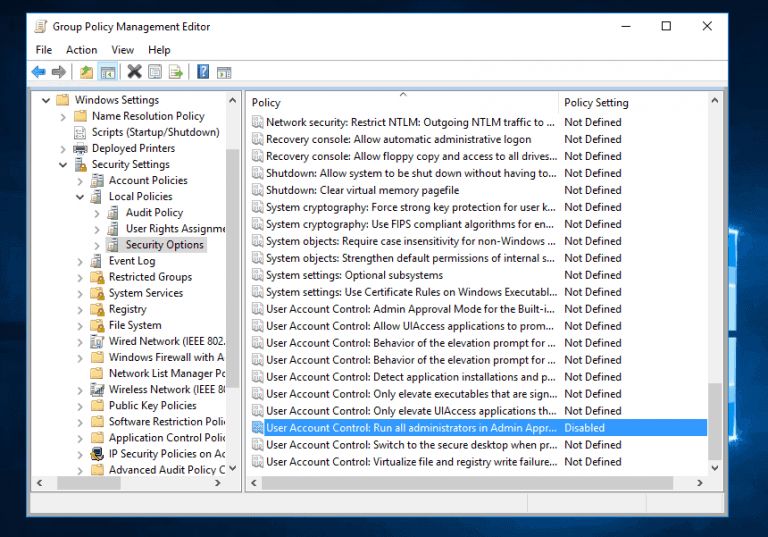The height and width of the screenshot is (537, 768).
Task: Collapse the Security Settings node
Action: (63, 165)
